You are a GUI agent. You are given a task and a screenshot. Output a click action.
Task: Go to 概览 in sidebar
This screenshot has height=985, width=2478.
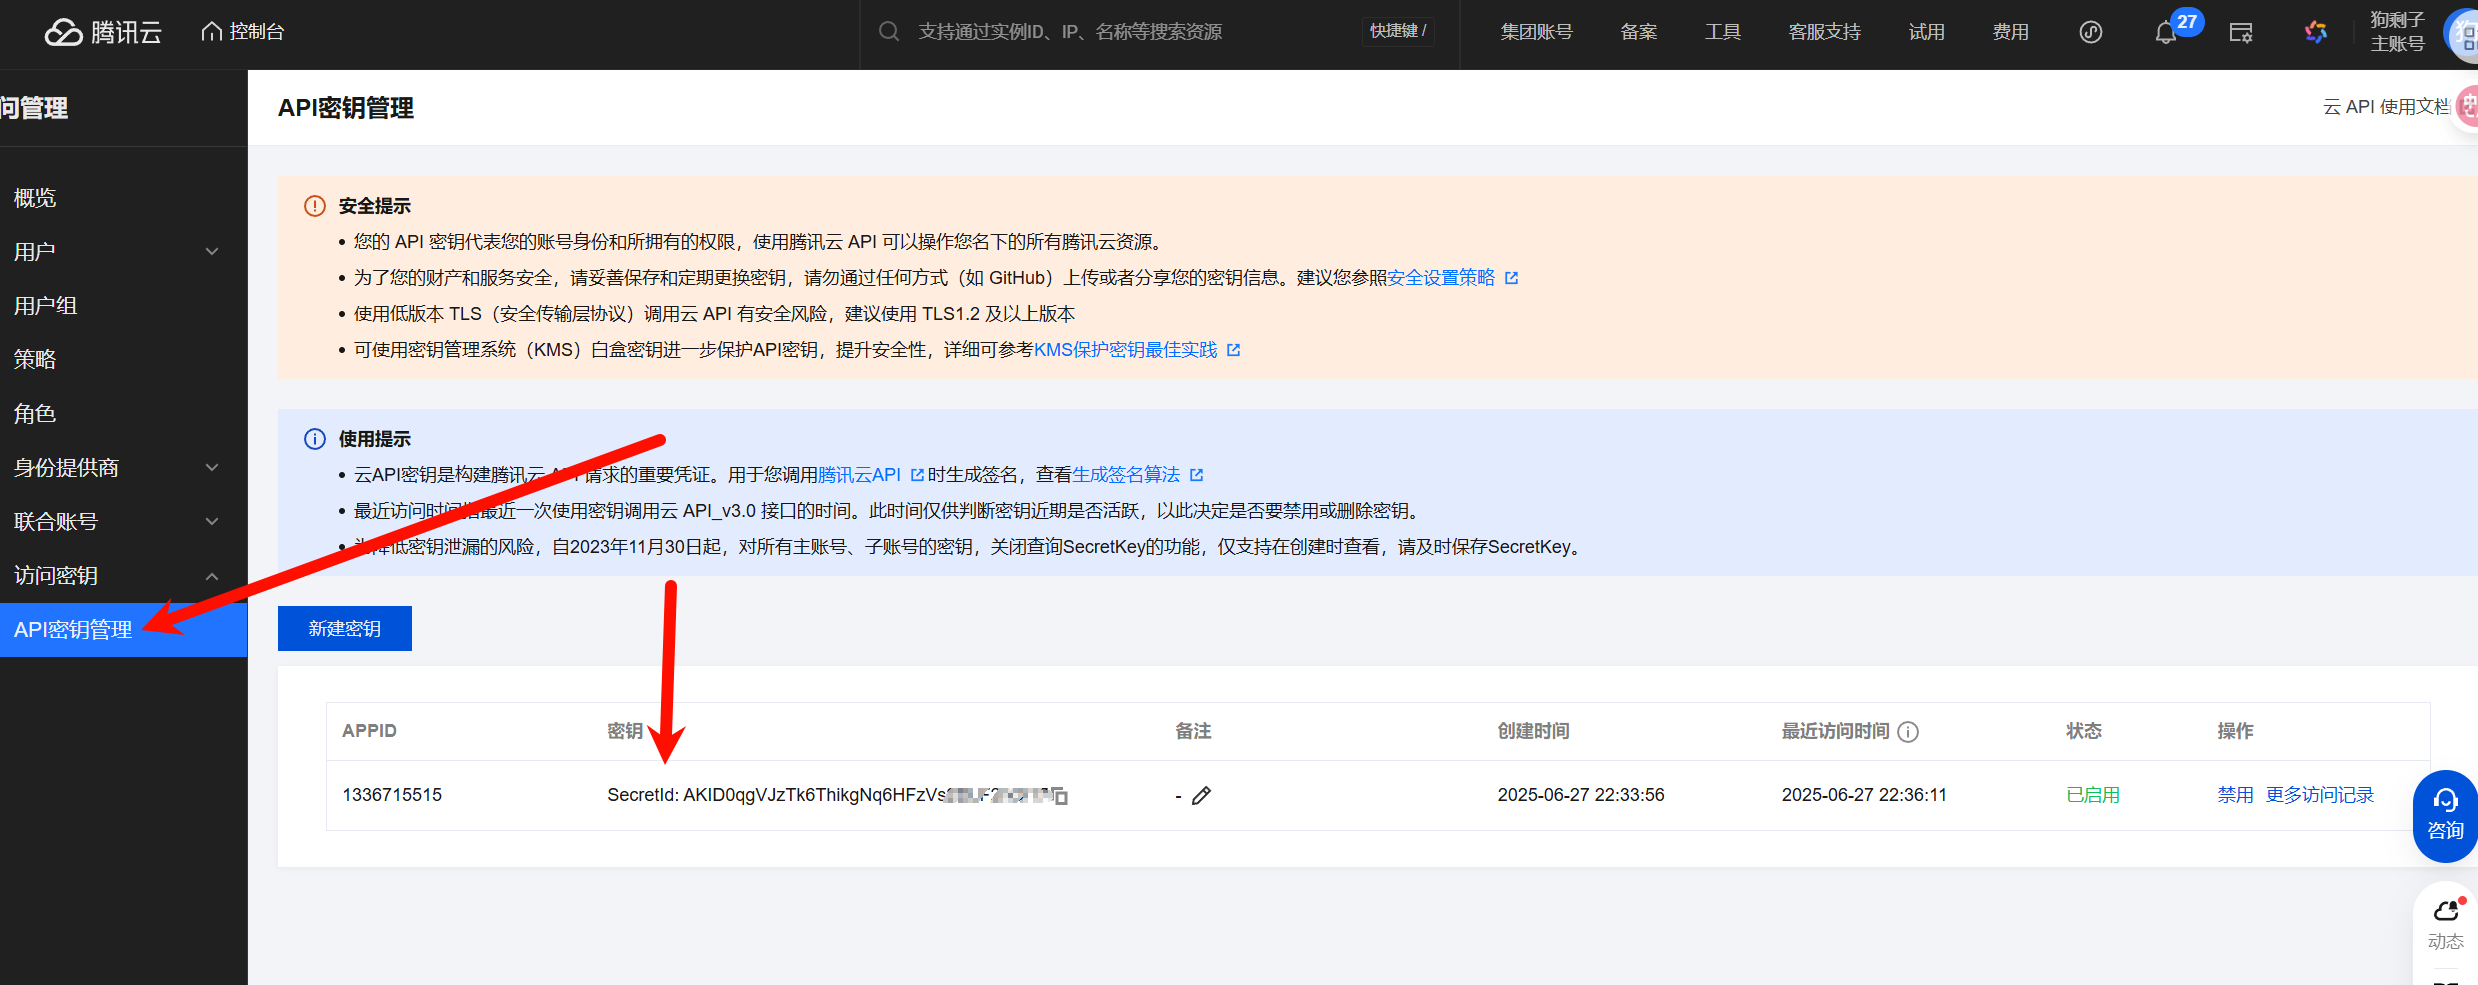click(x=35, y=198)
